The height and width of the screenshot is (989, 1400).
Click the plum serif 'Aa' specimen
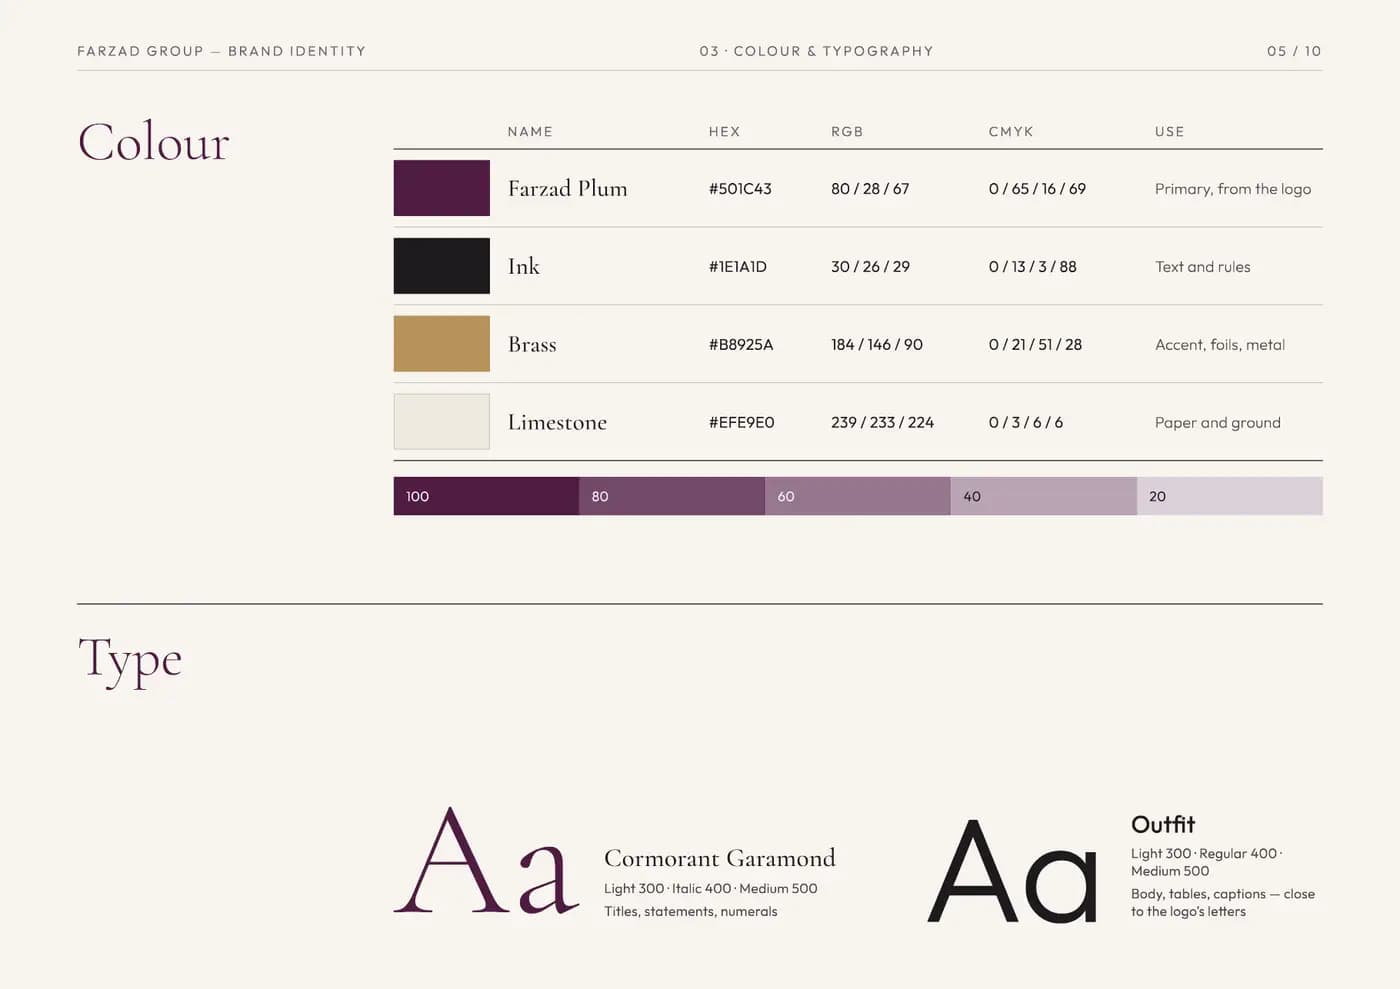coord(487,862)
